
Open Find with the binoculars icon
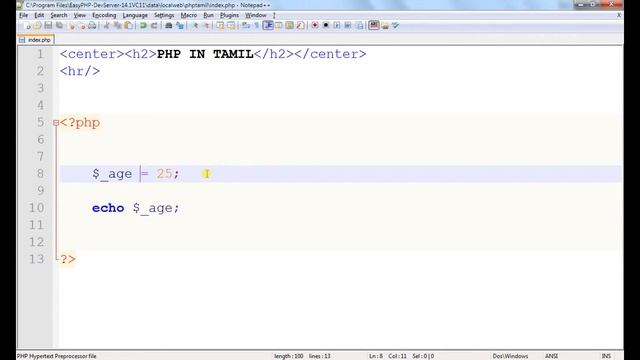168,26
